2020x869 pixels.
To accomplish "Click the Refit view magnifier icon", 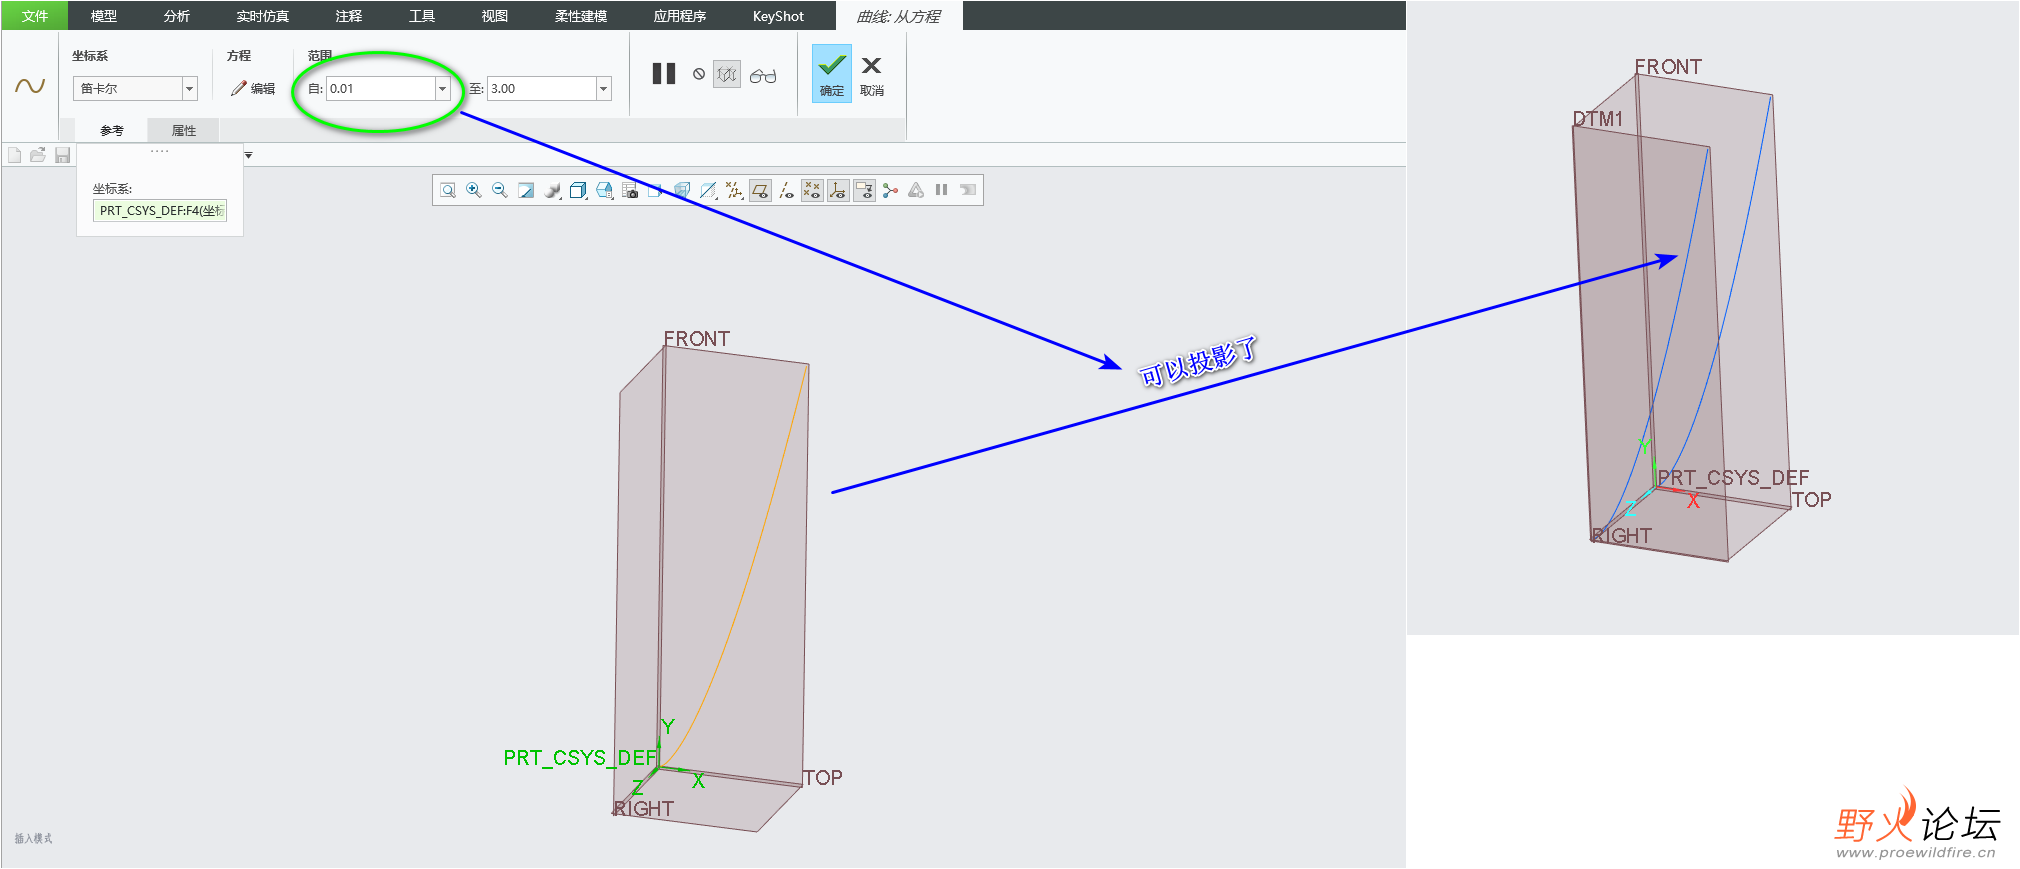I will (x=448, y=190).
